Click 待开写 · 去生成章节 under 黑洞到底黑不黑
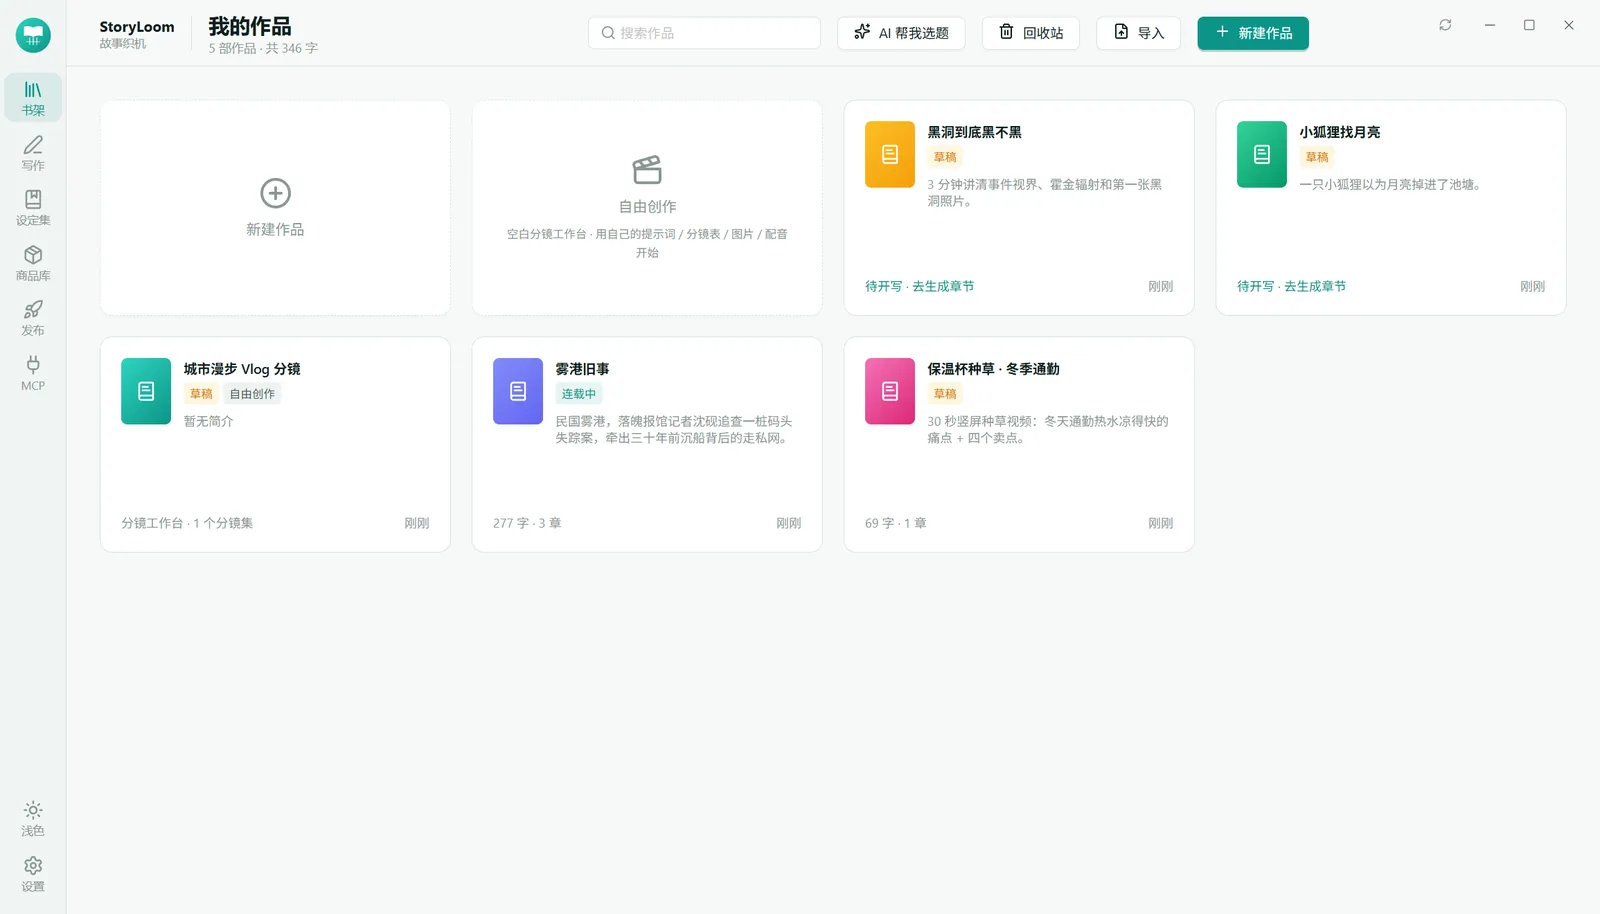The width and height of the screenshot is (1600, 914). [919, 286]
